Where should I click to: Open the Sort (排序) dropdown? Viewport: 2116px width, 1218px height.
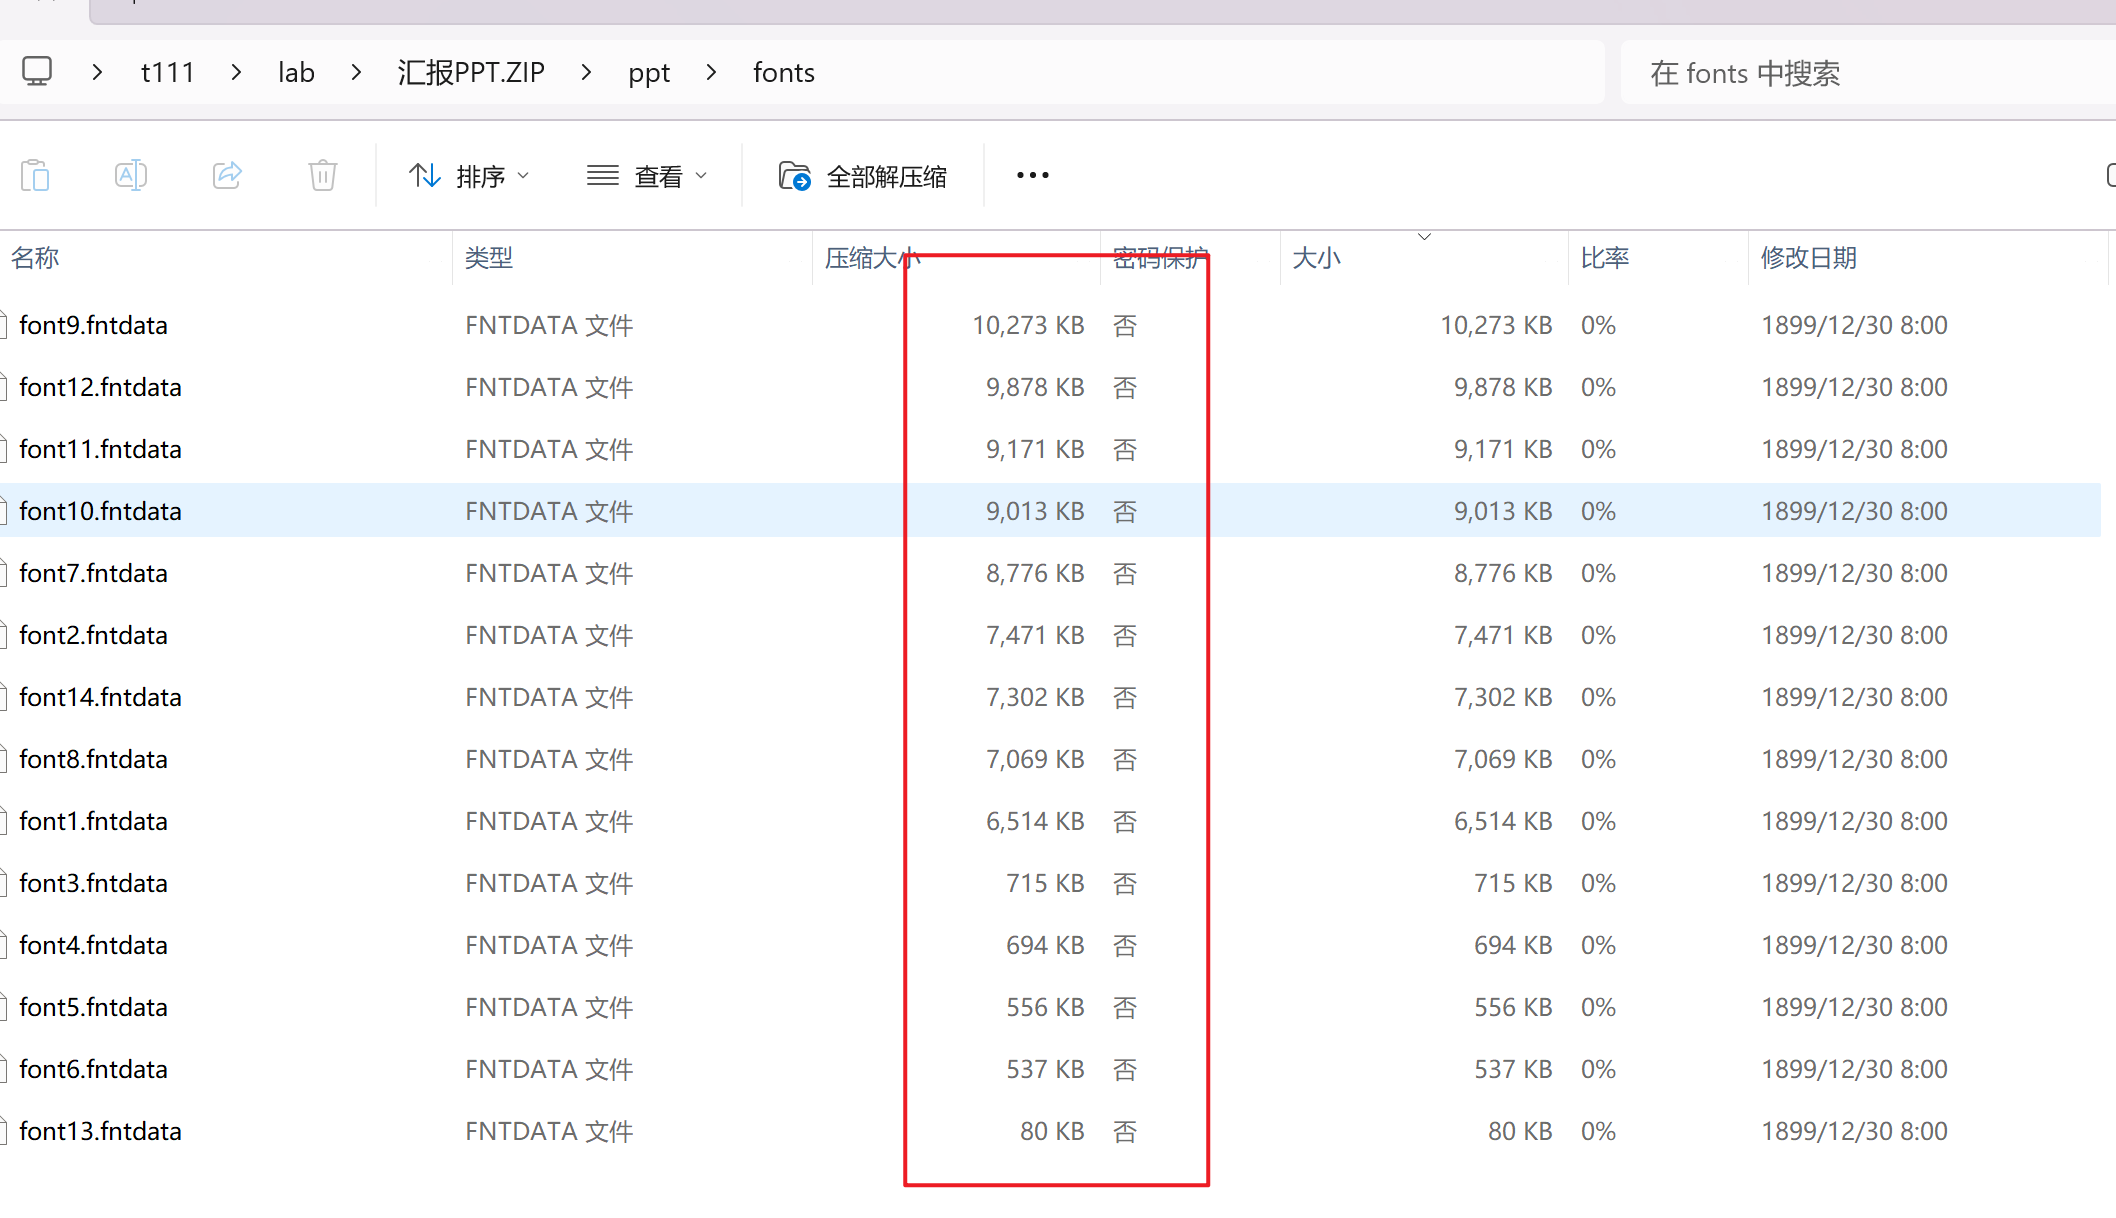pos(469,177)
